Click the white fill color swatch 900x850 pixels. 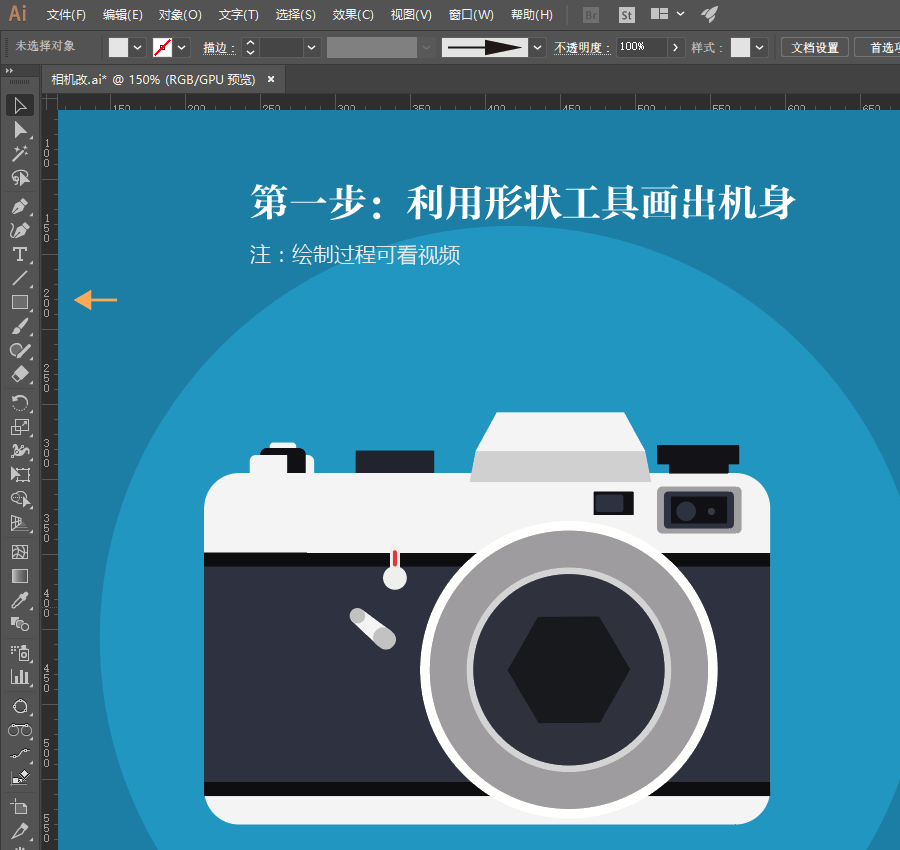coord(118,48)
